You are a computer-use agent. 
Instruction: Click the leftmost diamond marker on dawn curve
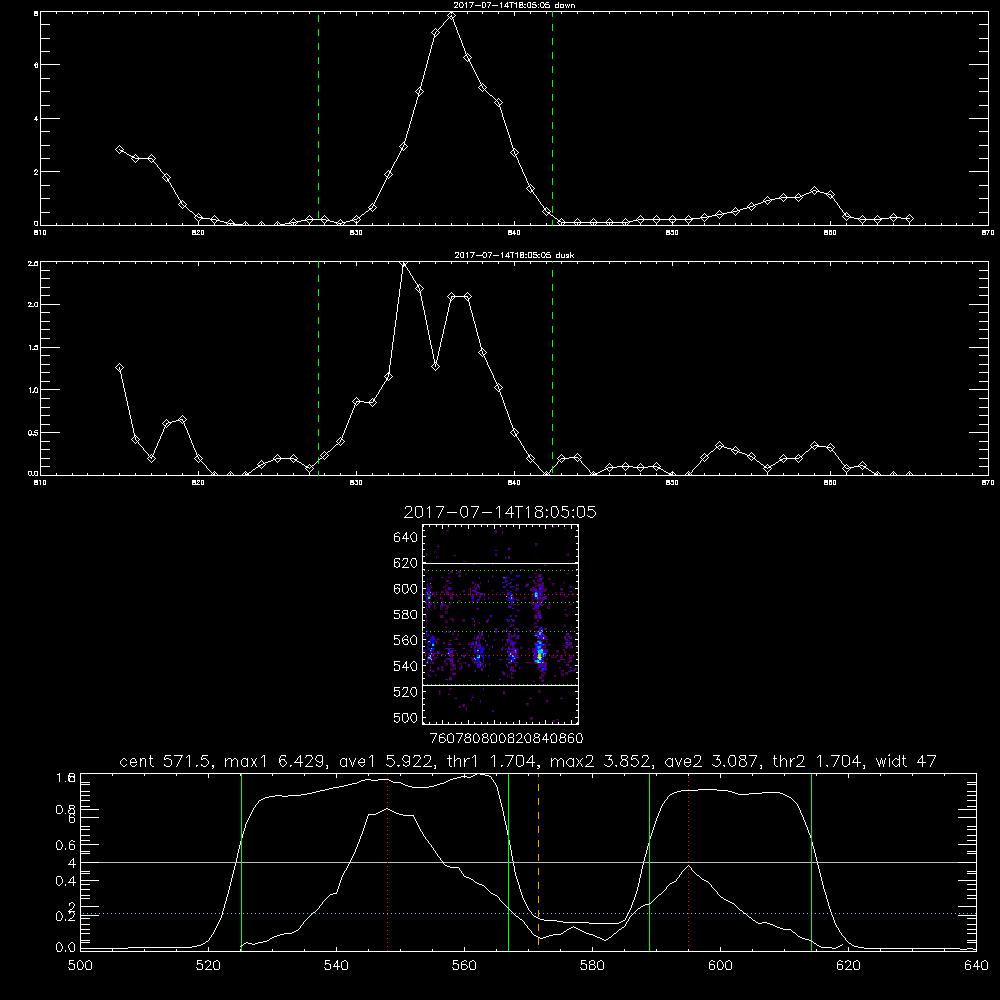[x=119, y=149]
